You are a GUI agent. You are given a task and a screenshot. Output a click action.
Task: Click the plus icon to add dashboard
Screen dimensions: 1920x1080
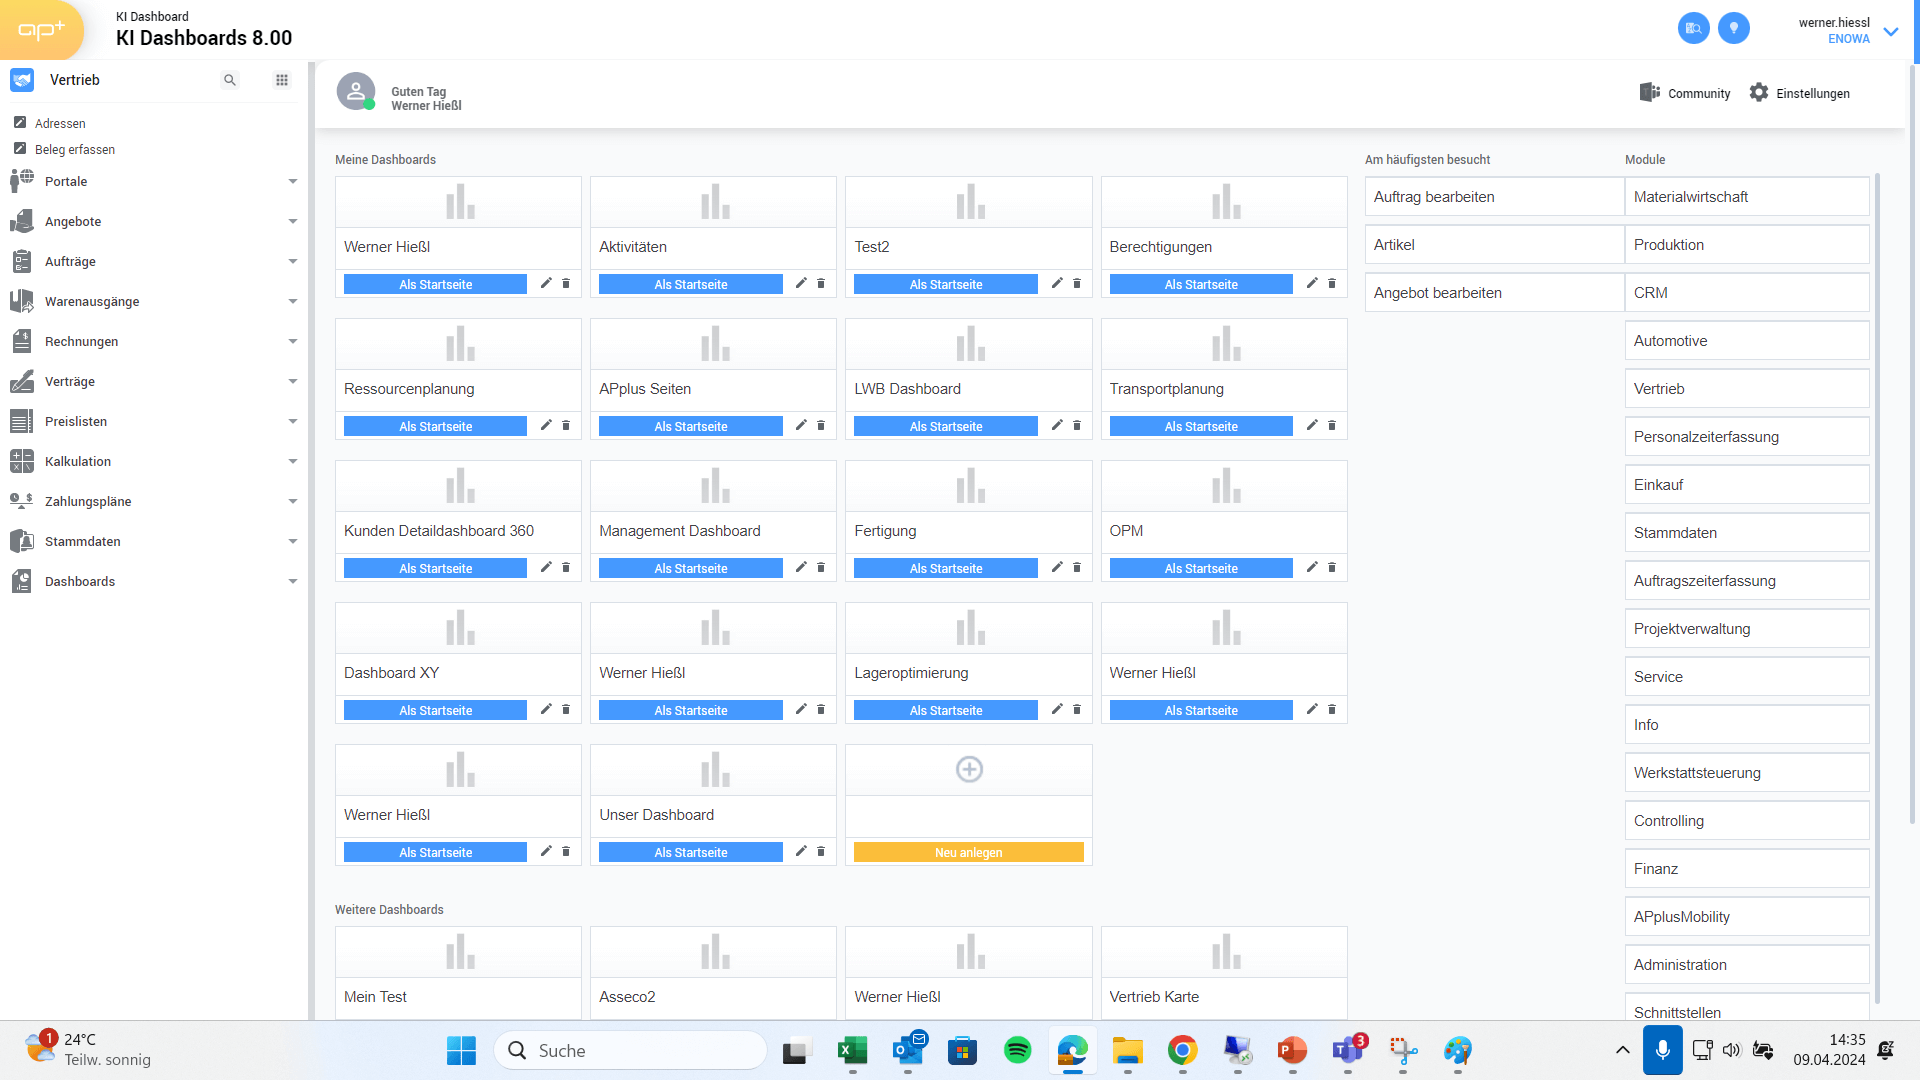(969, 769)
